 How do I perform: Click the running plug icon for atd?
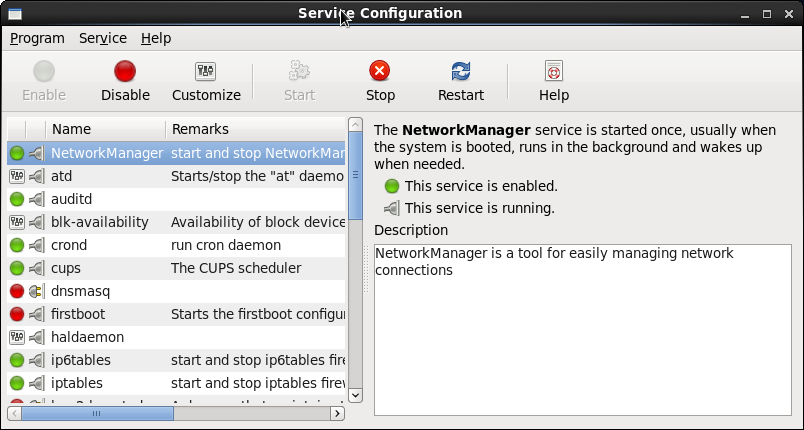tap(36, 176)
